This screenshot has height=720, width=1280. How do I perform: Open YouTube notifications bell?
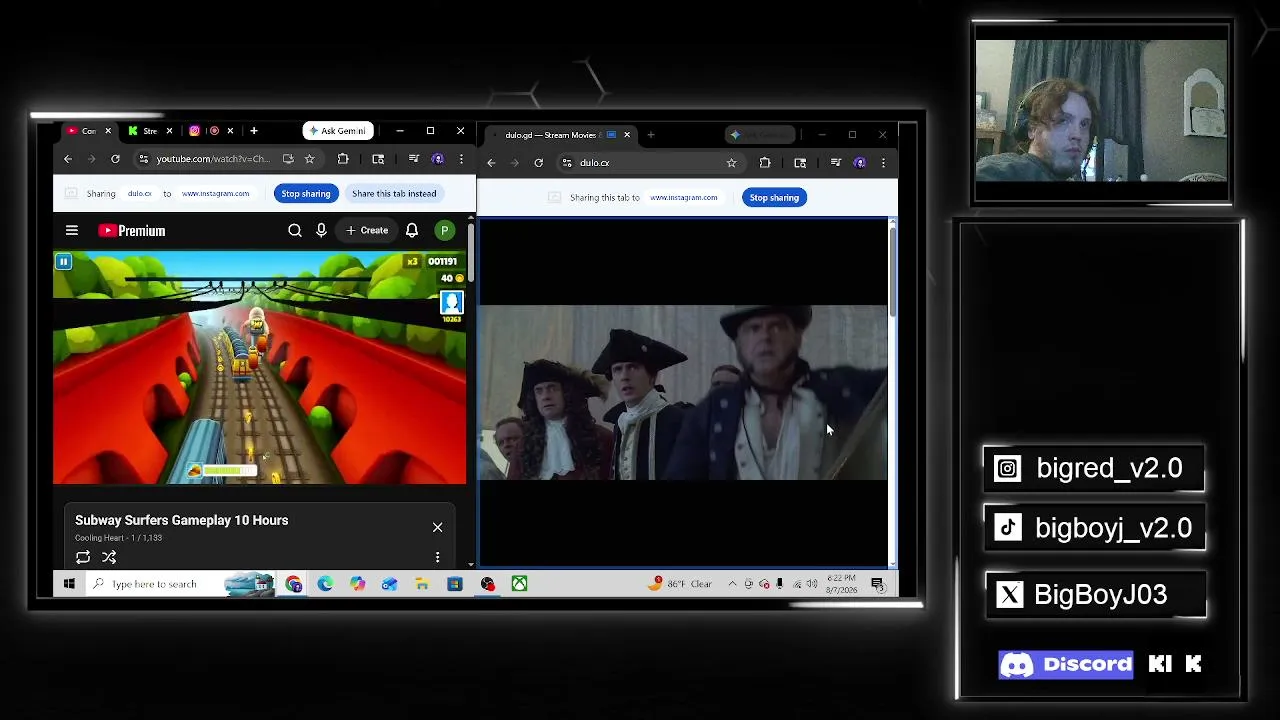[x=412, y=231]
